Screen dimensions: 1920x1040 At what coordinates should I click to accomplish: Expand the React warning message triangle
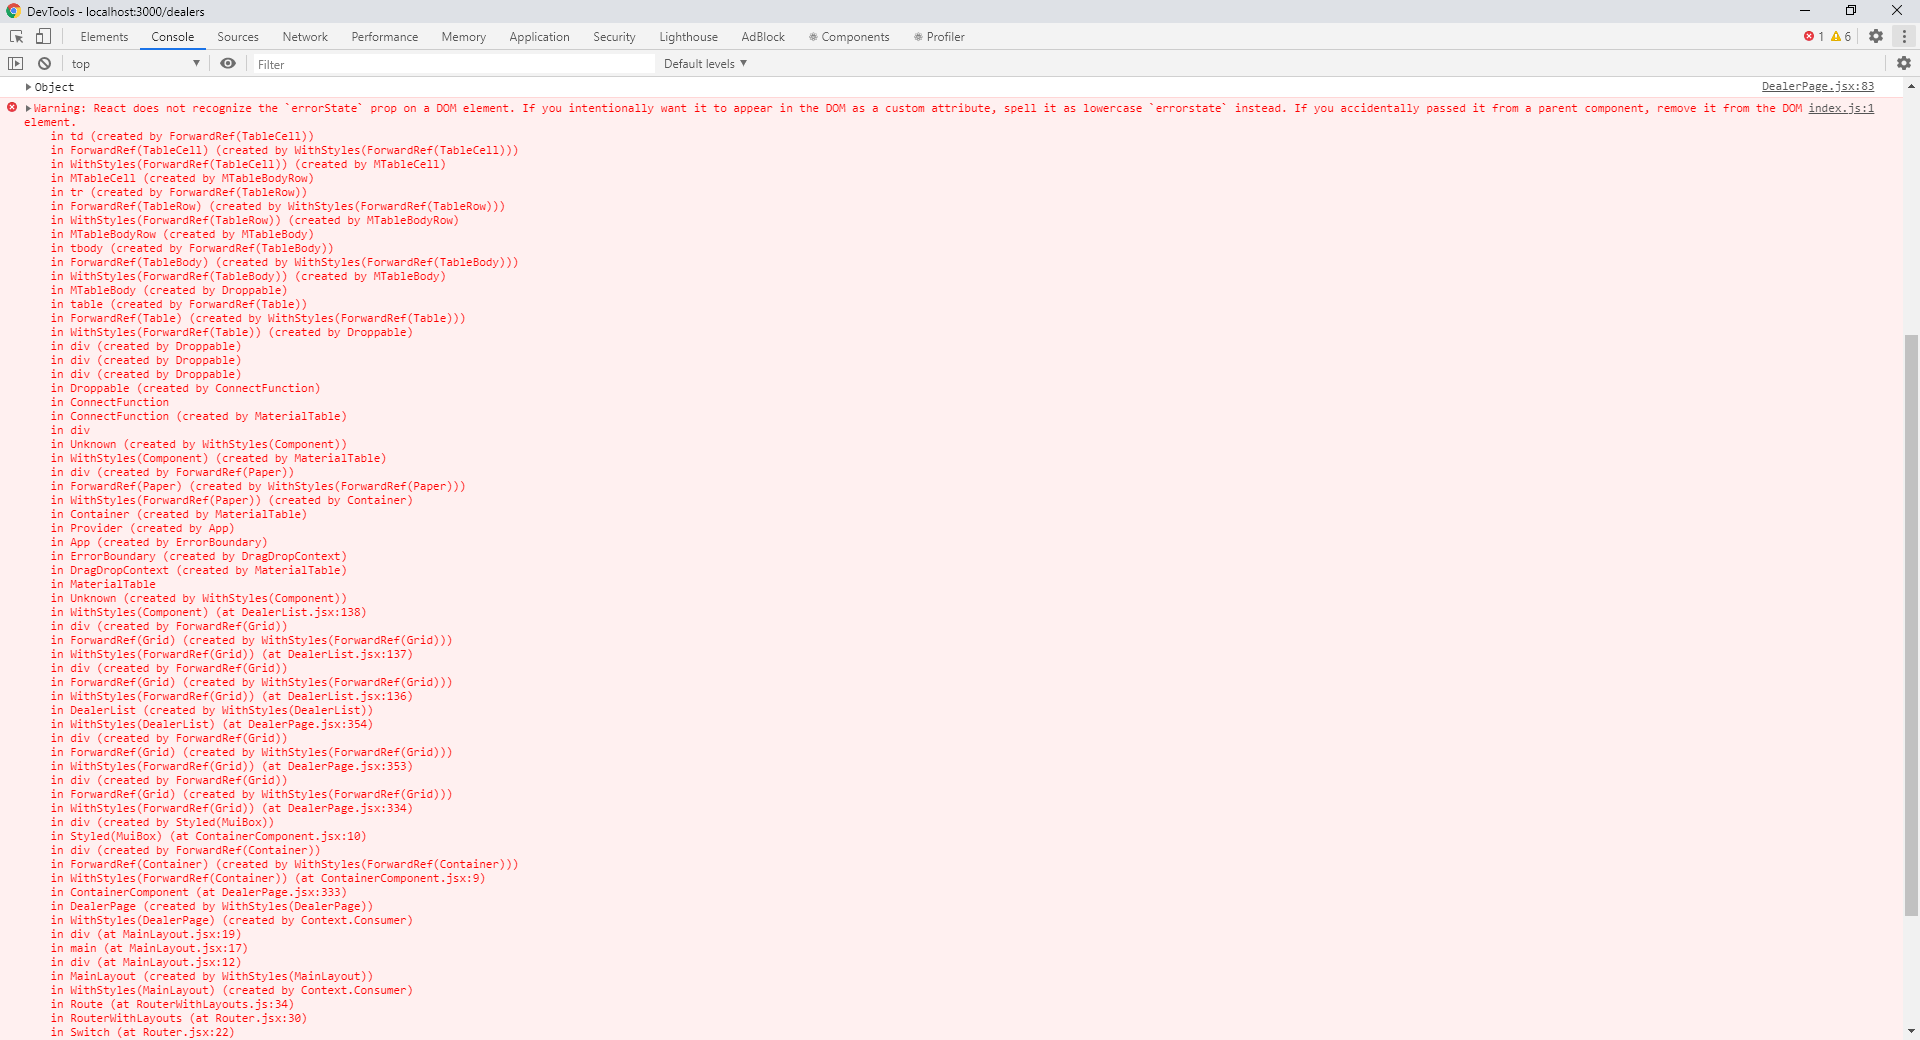point(29,108)
